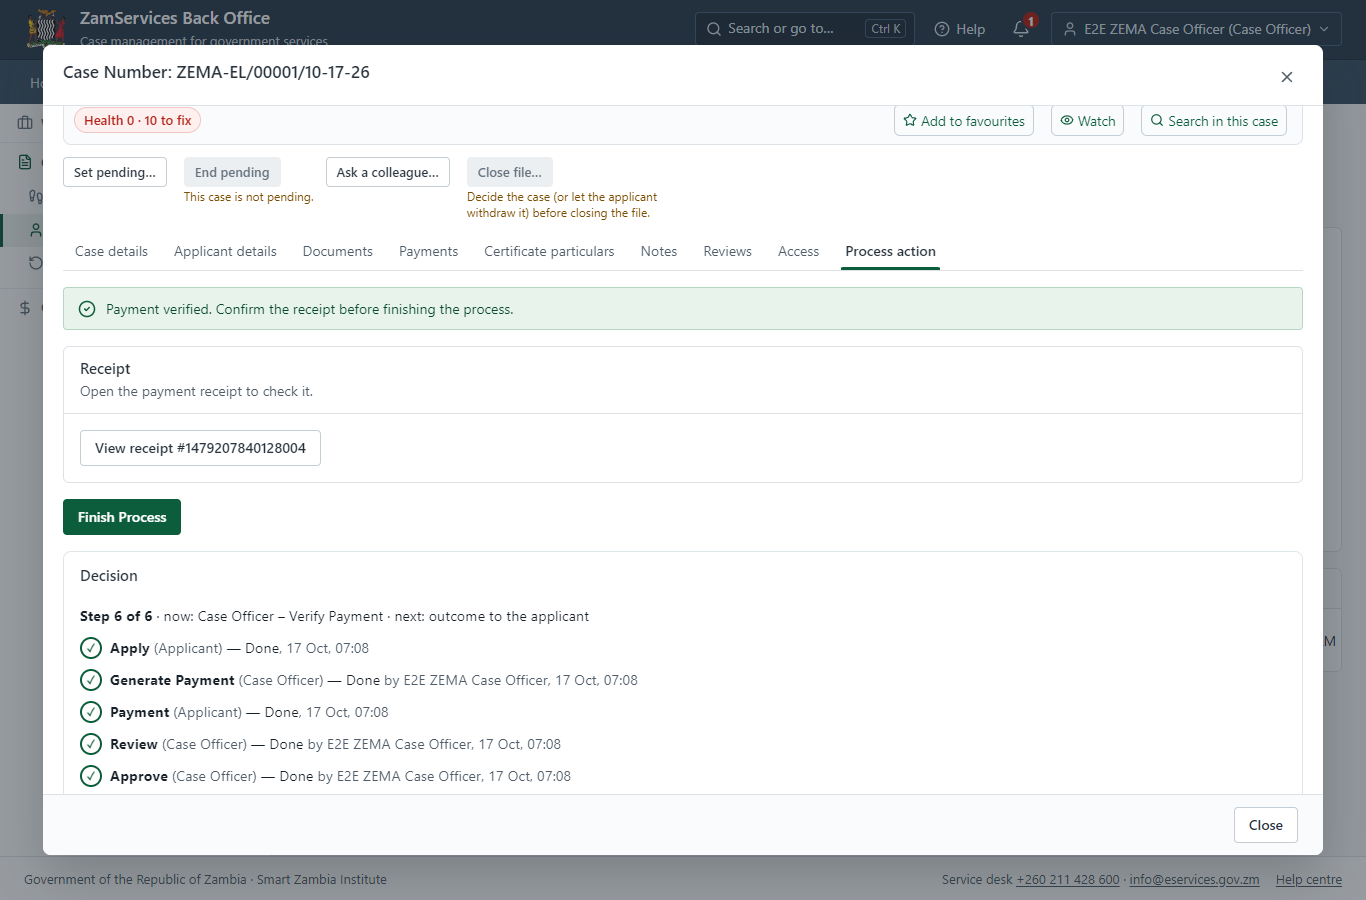Open the Reviews tab
Image resolution: width=1366 pixels, height=900 pixels.
(x=727, y=251)
